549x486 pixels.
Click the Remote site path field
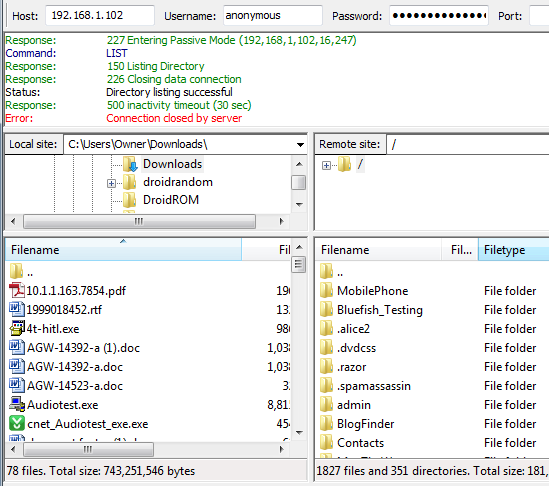point(468,144)
